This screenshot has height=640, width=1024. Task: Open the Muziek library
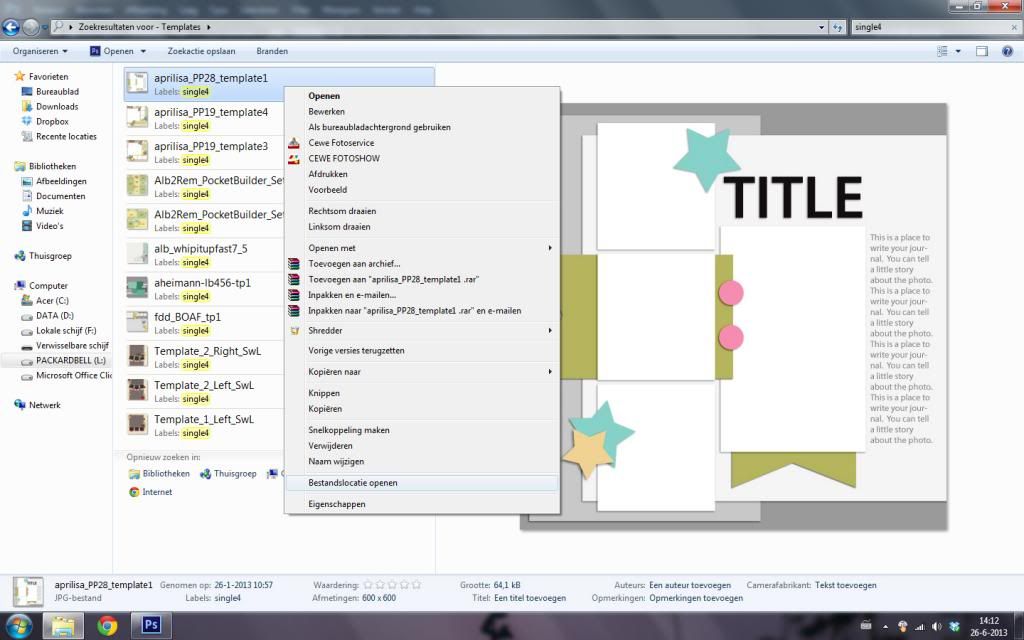pos(50,211)
